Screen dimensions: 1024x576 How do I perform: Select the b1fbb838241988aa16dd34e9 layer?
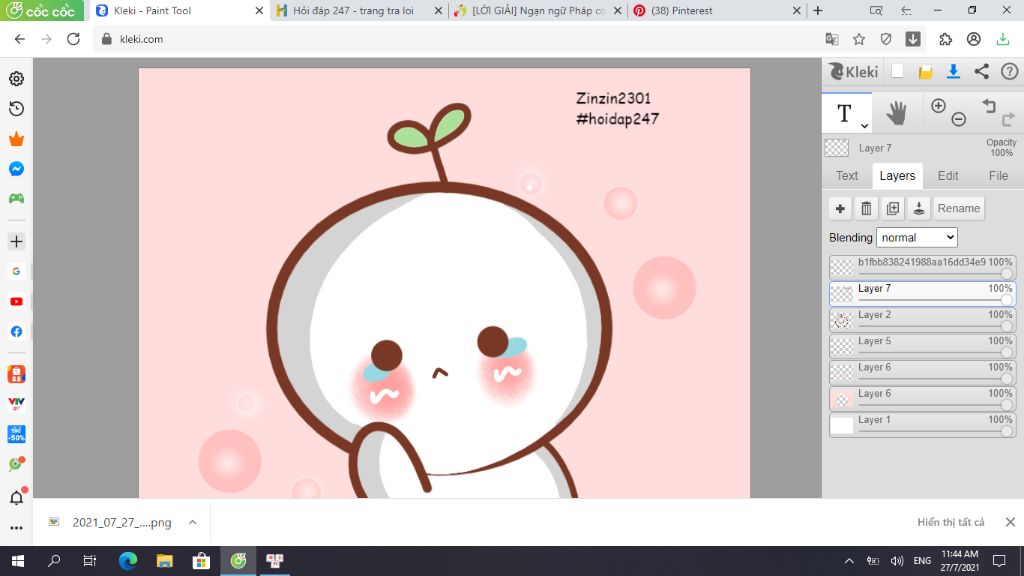[x=922, y=267]
